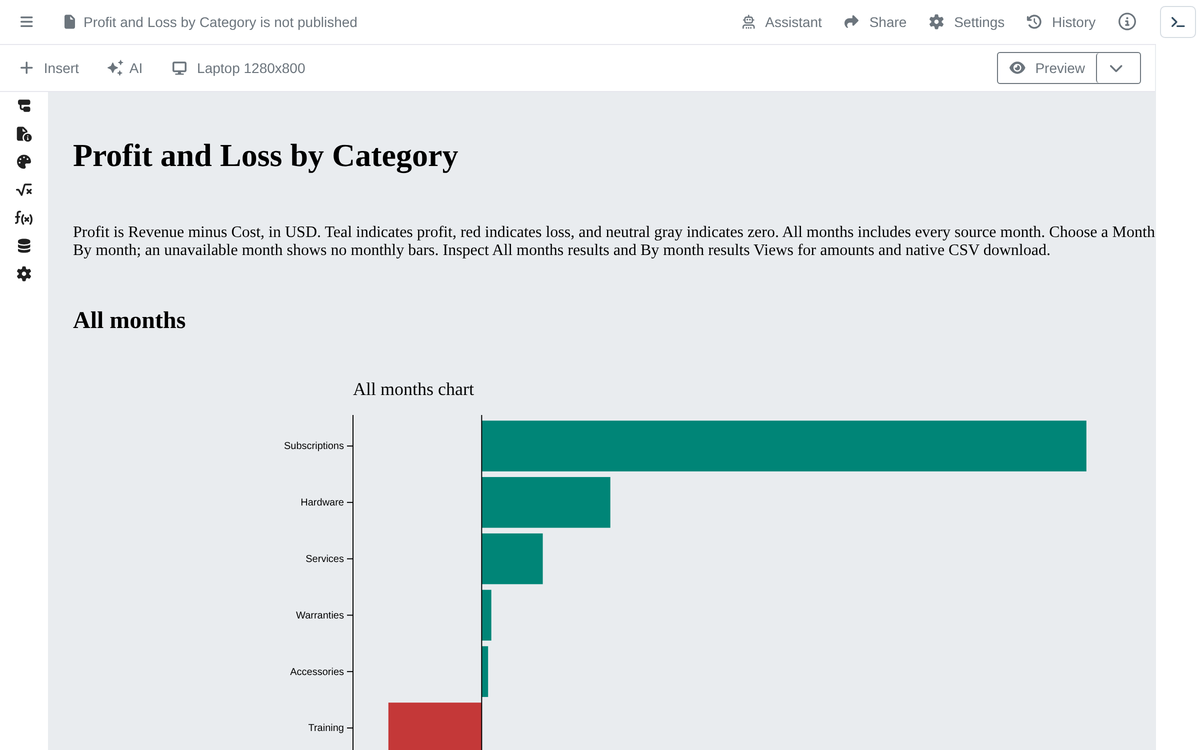Select the All months heading
The image size is (1200, 750).
[129, 320]
